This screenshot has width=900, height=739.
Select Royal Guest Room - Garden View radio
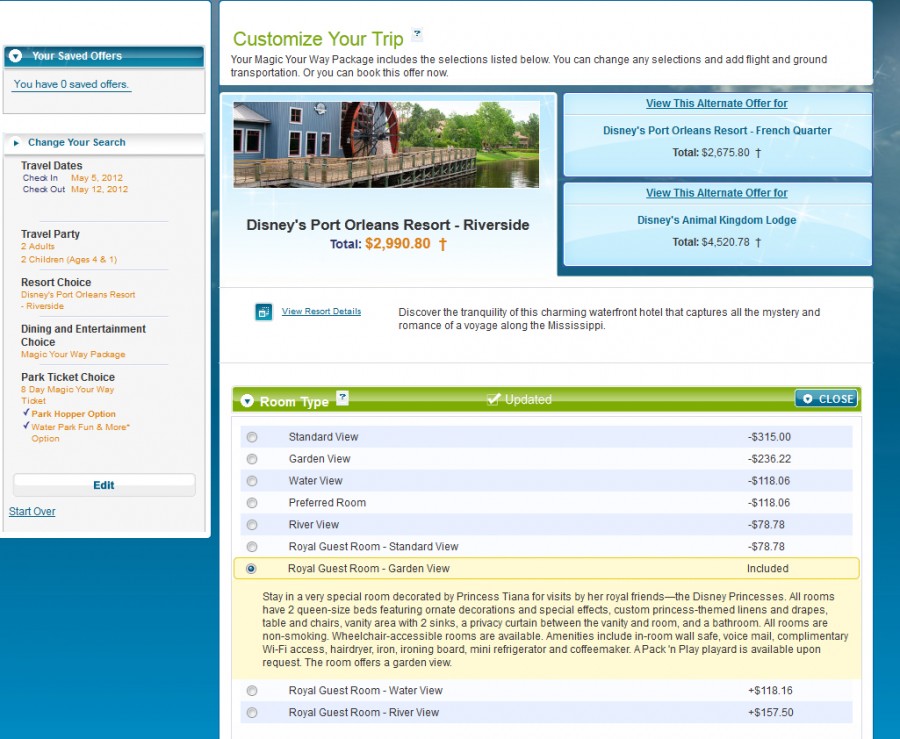251,569
